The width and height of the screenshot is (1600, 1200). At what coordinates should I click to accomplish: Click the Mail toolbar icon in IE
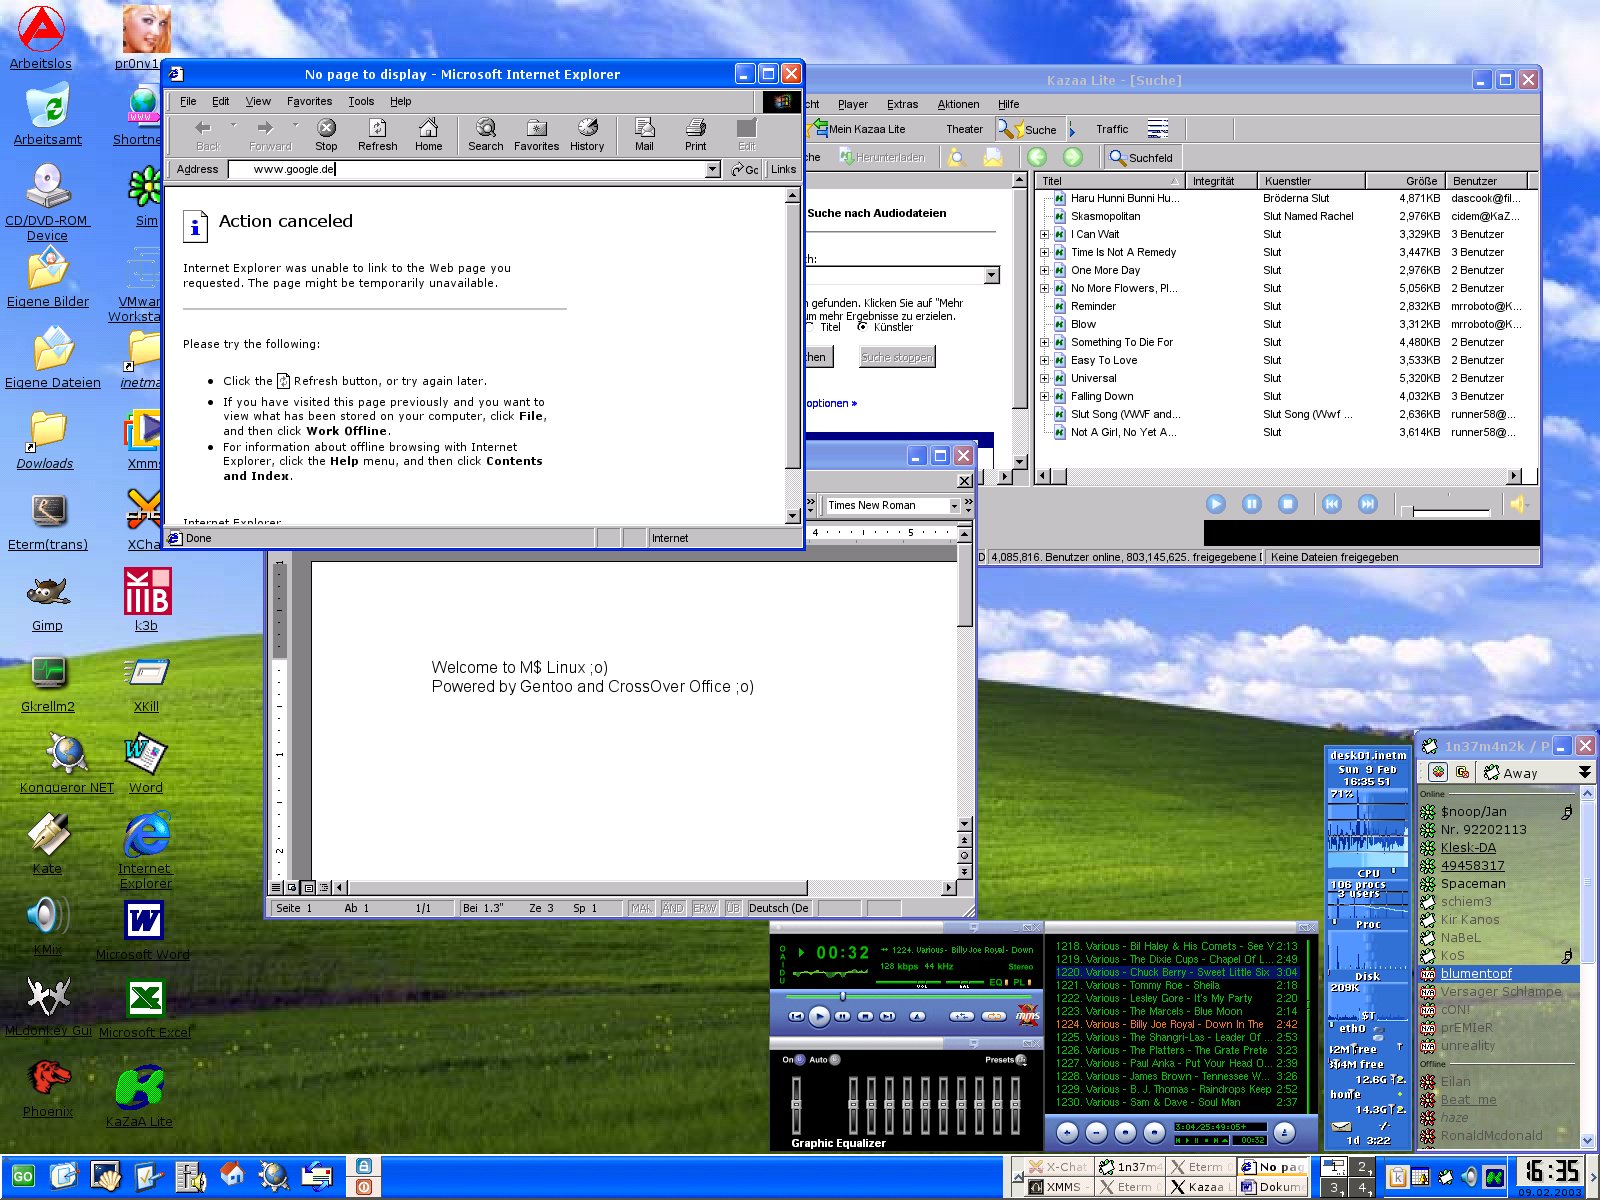644,135
